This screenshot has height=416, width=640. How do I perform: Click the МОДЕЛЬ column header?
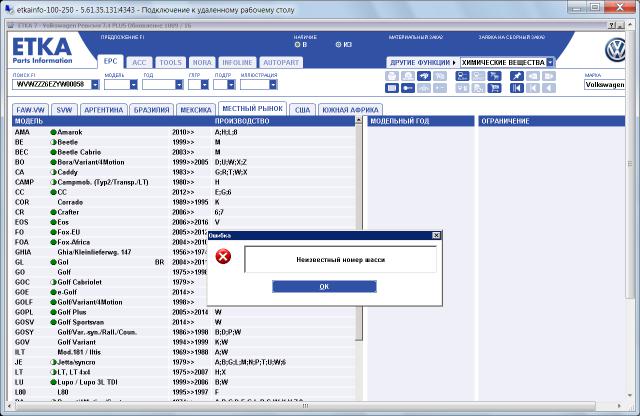(29, 121)
